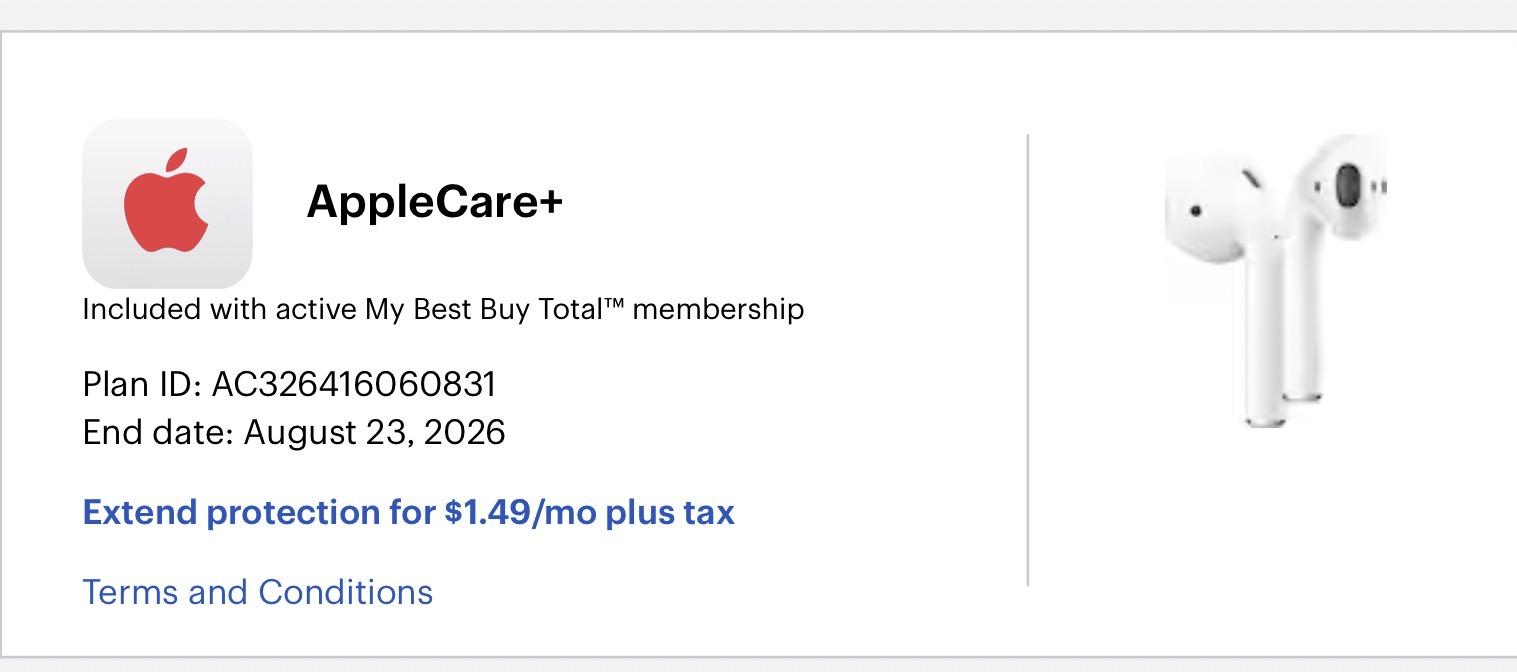The image size is (1517, 672).
Task: Click plan number AC326416060831
Action: click(x=354, y=384)
